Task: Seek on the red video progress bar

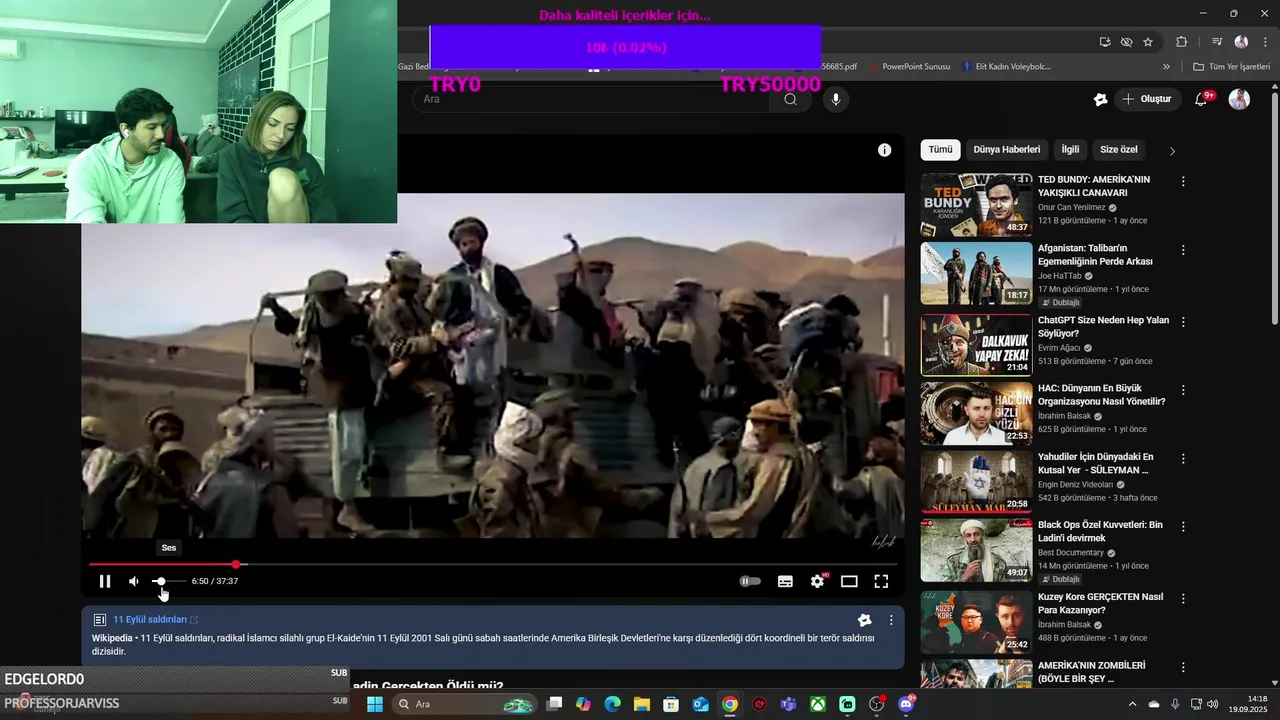Action: [x=492, y=565]
